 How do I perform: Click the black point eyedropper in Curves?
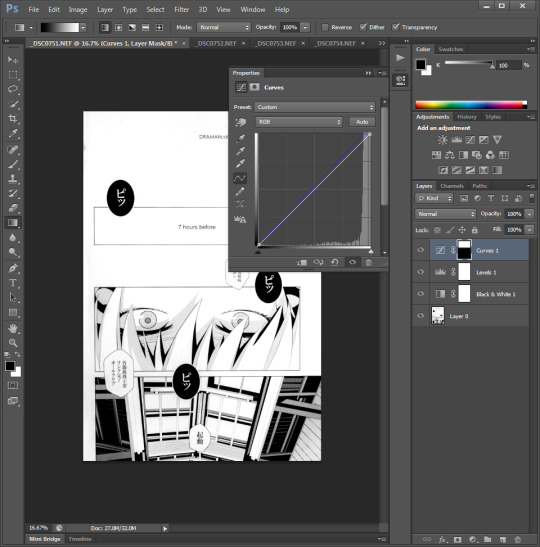pos(240,138)
